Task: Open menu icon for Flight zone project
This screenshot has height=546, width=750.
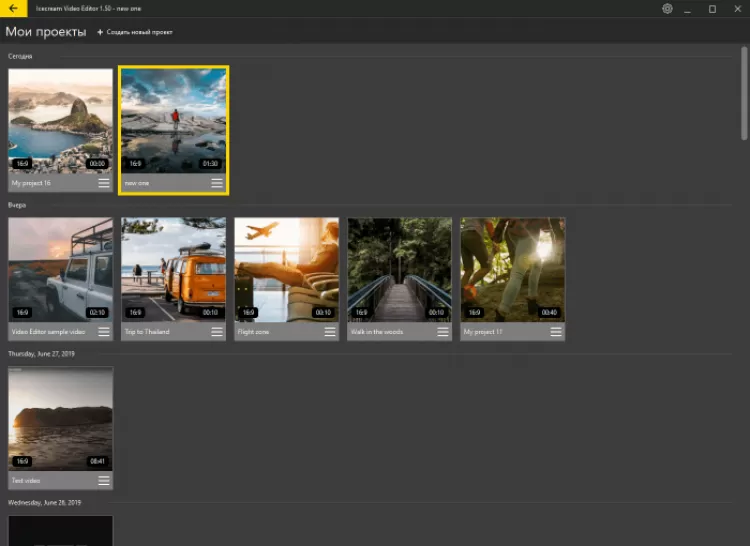Action: tap(330, 332)
